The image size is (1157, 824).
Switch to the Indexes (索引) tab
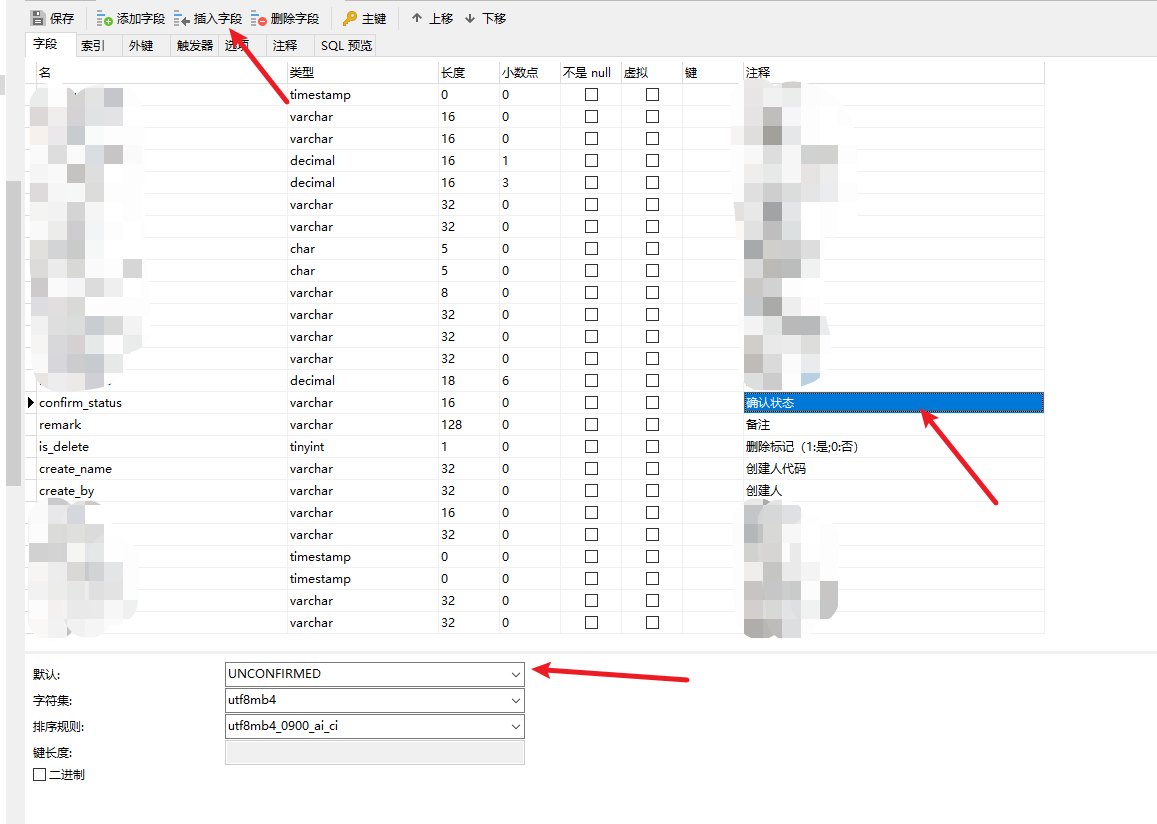coord(93,45)
